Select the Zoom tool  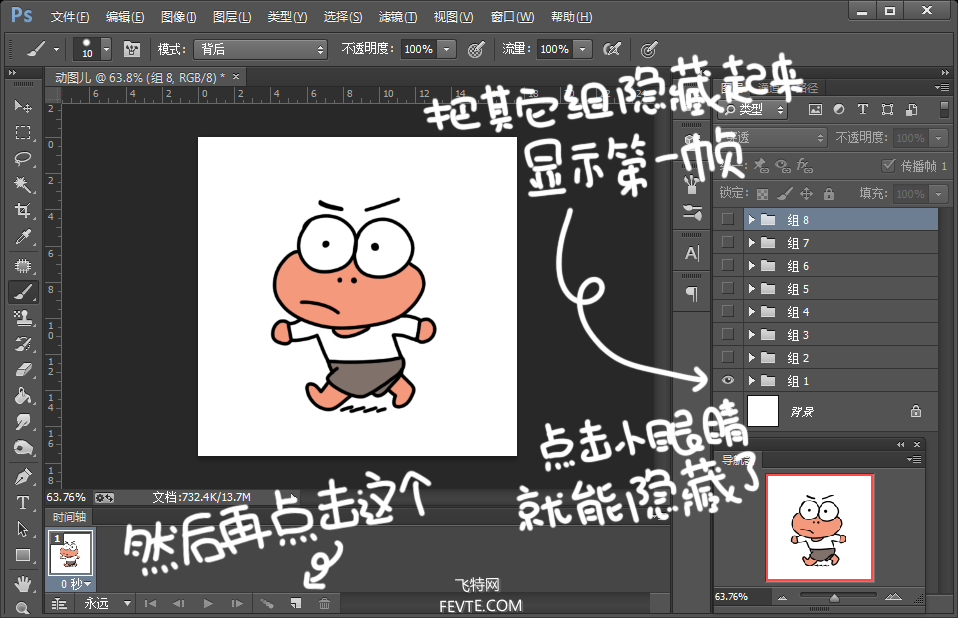pyautogui.click(x=23, y=608)
